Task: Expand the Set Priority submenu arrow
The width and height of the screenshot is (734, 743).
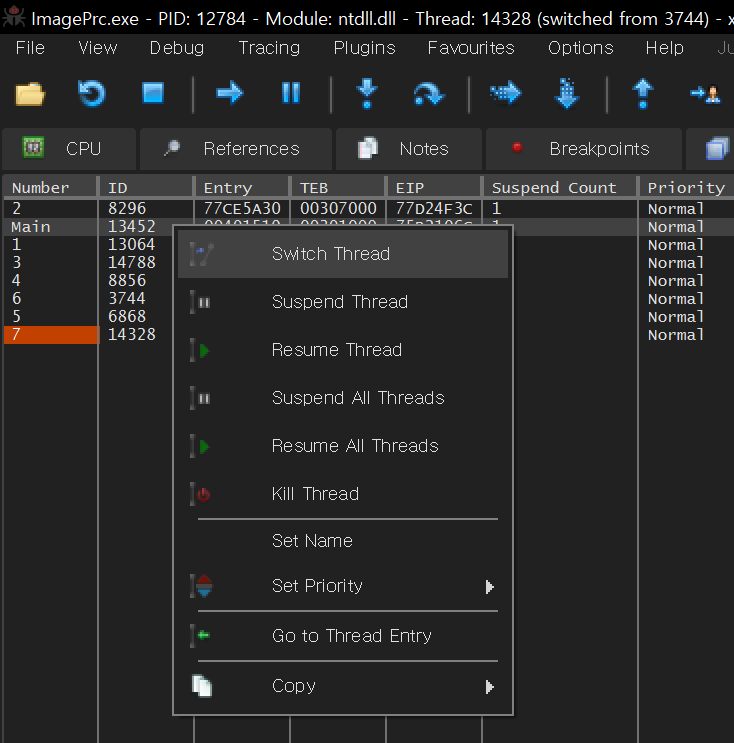Action: [489, 587]
